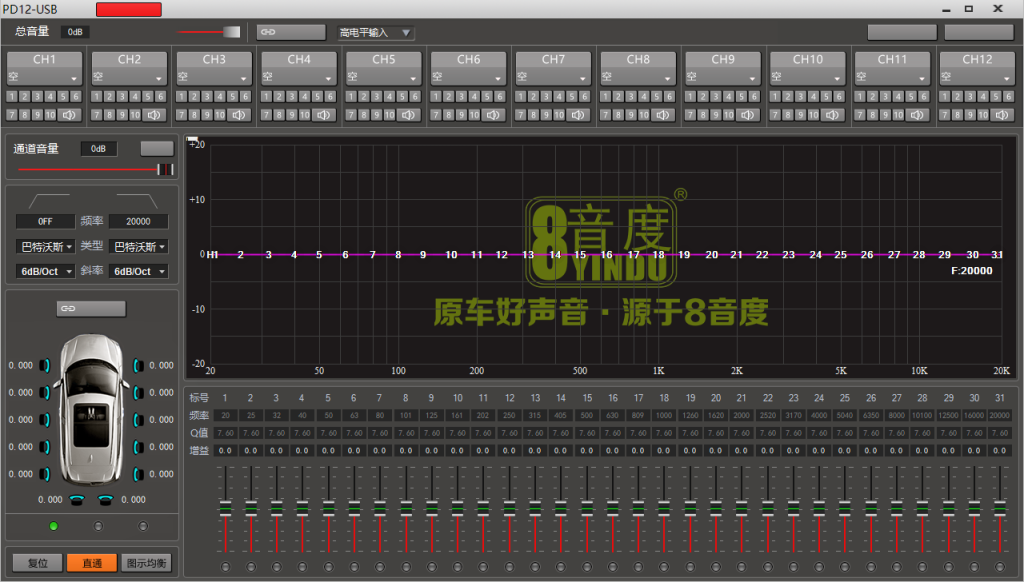Open the CH6 speaker type dropdown
This screenshot has width=1024, height=582.
[x=468, y=77]
